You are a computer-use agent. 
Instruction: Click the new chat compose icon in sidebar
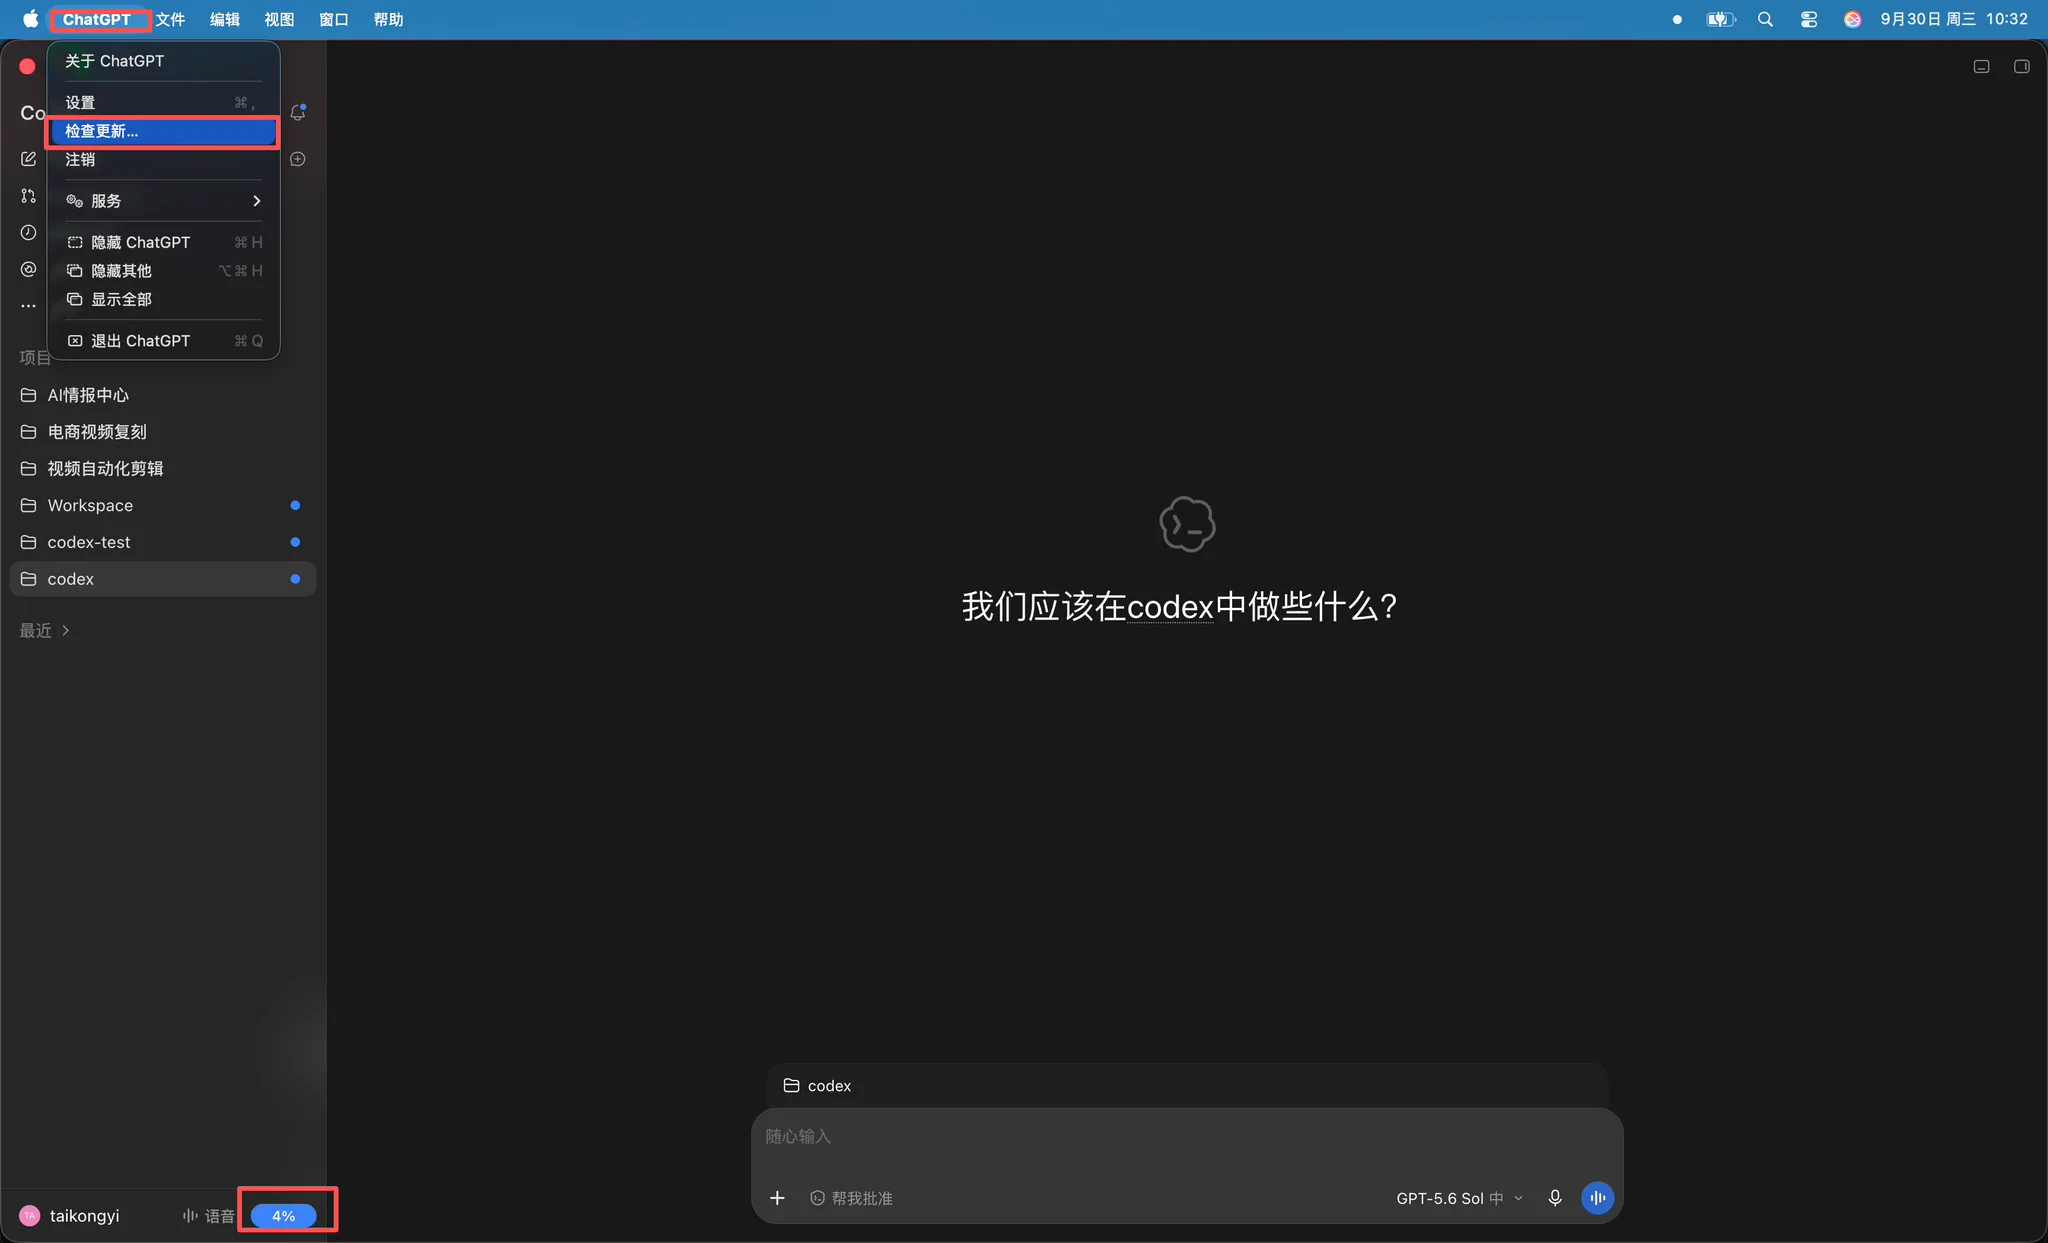pyautogui.click(x=28, y=159)
